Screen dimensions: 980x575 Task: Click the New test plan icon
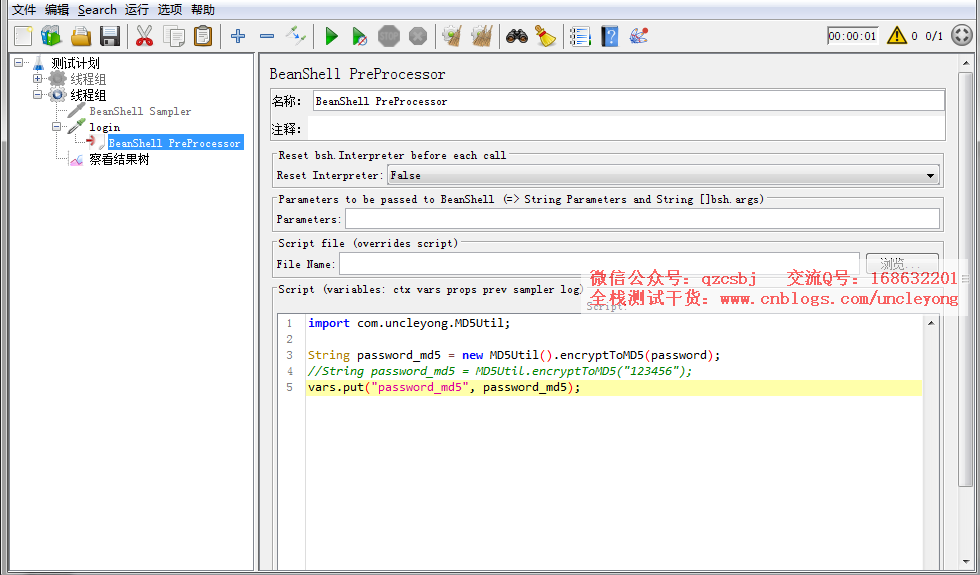23,36
